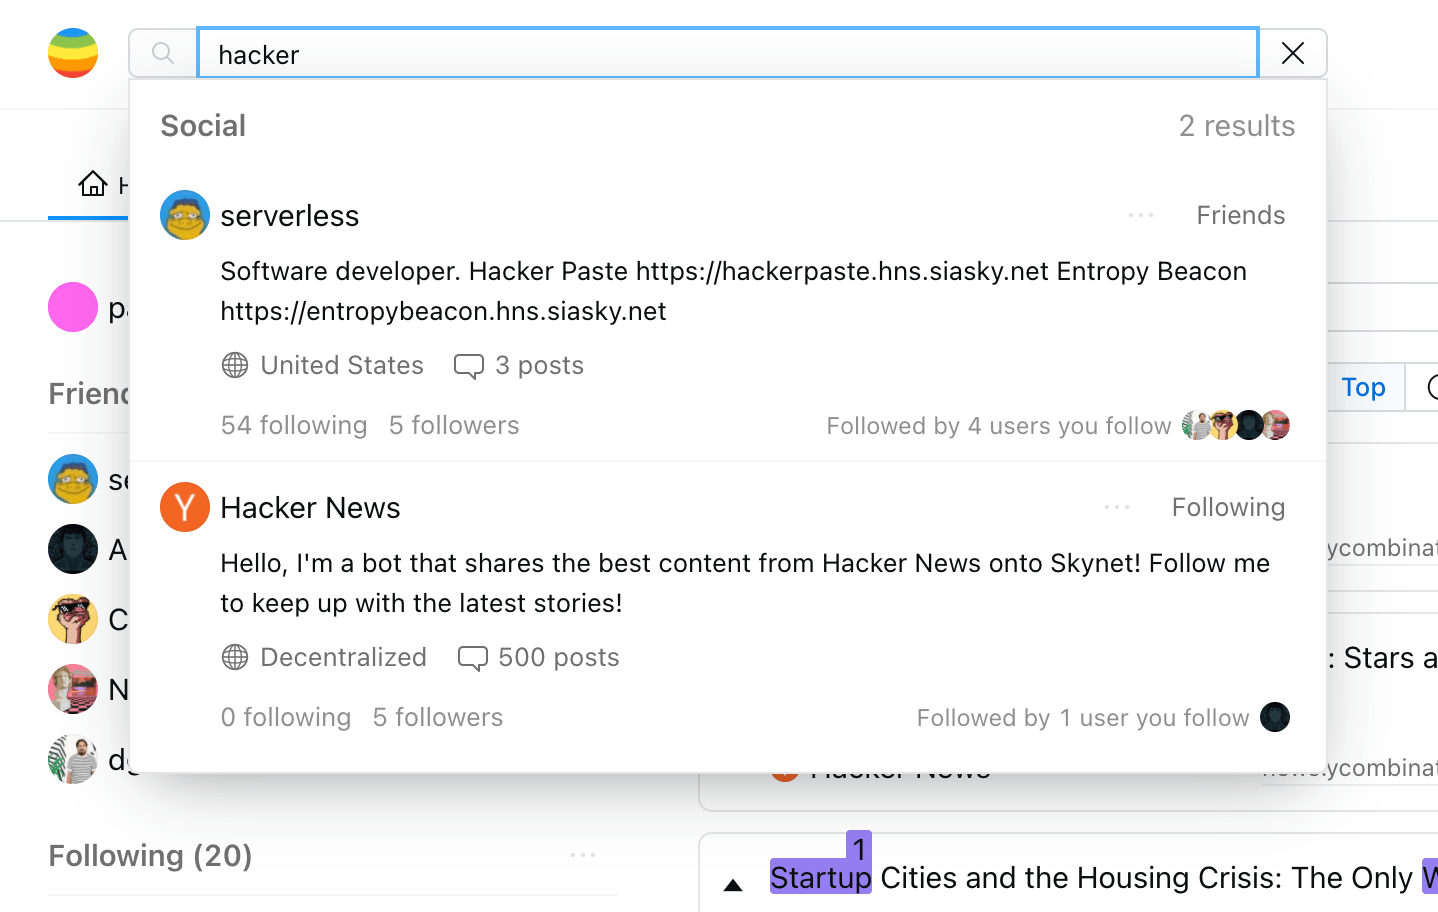Click the "500 posts" text for Hacker News
1438x912 pixels.
click(x=559, y=657)
